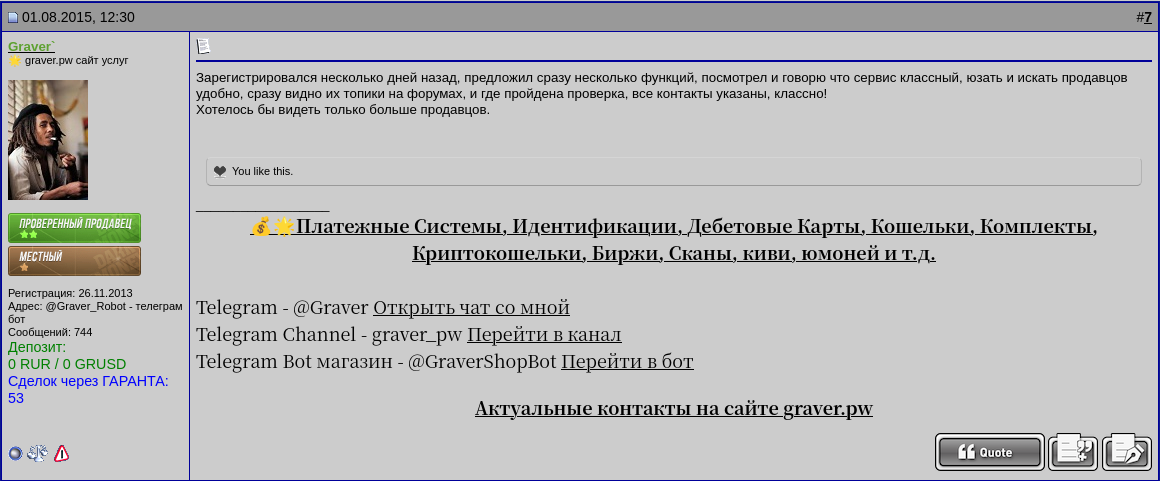
Task: Click the Хотелось бы видеть только больше продавцов sentence
Action: (343, 110)
